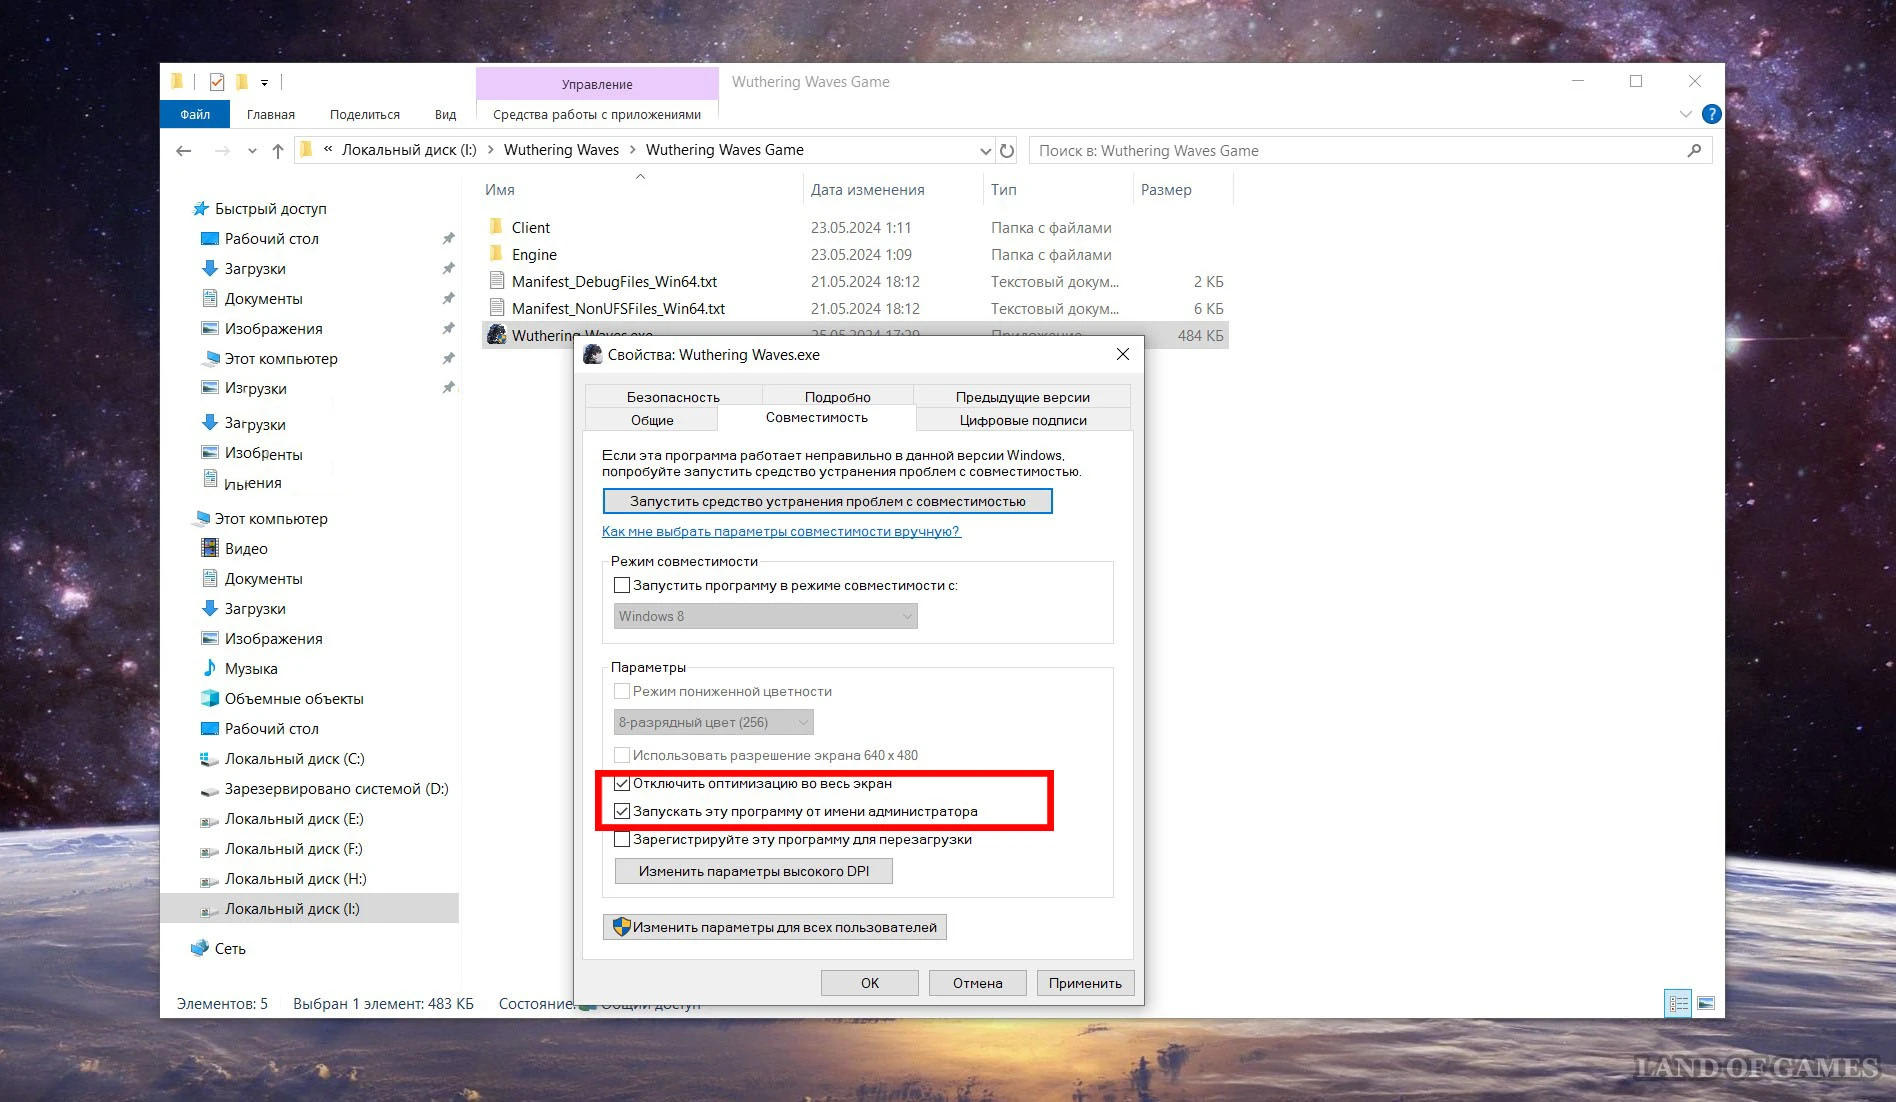Screen dimensions: 1896x1102
Task: Switch to the Безопасность tab
Action: pos(673,397)
